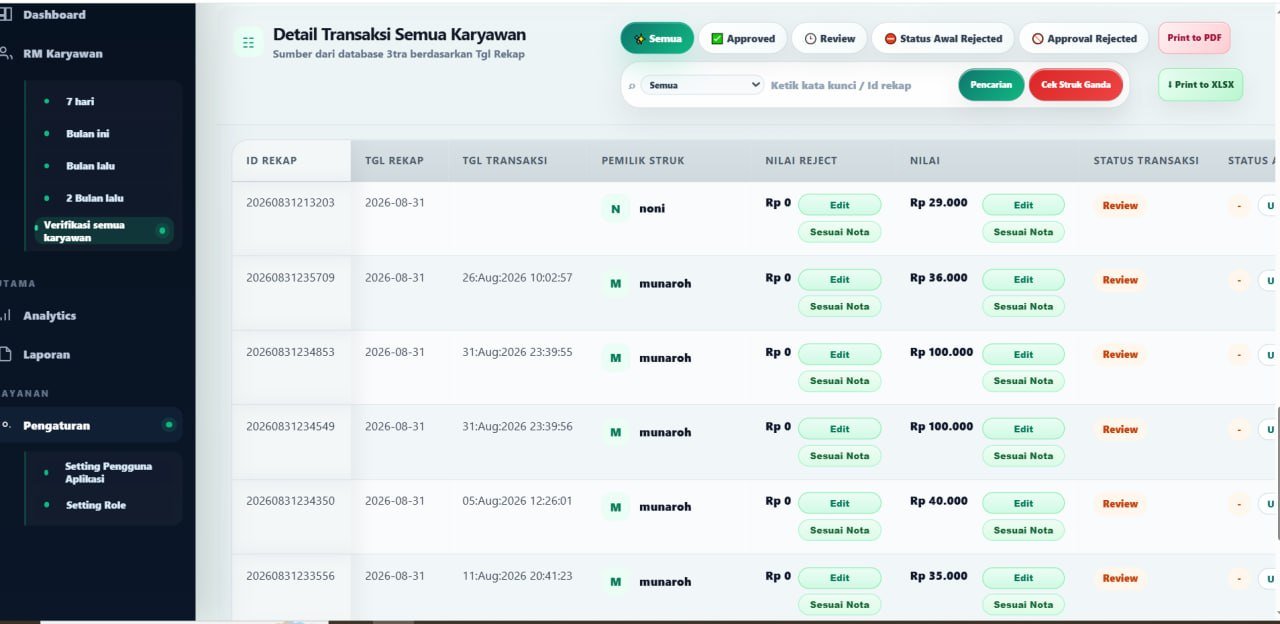Click Sesuai Nota under Rp 29.000
1280x624 pixels.
click(x=1023, y=232)
